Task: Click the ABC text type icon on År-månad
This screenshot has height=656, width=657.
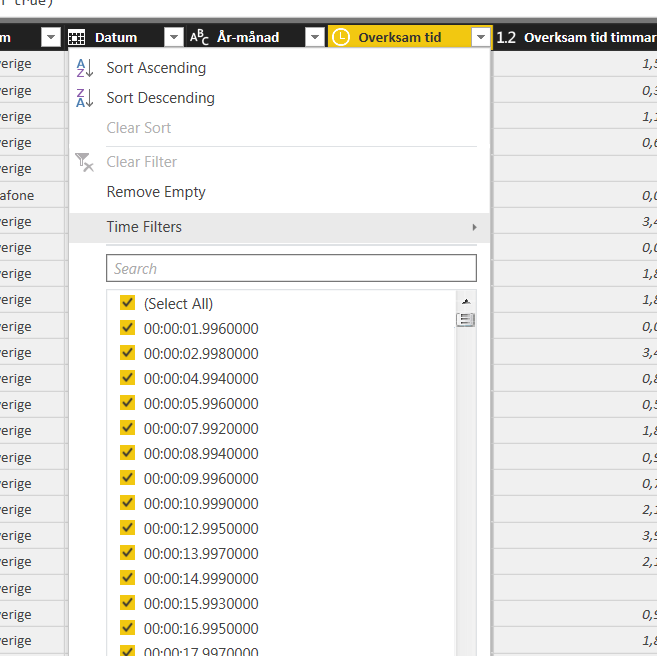Action: [x=199, y=37]
